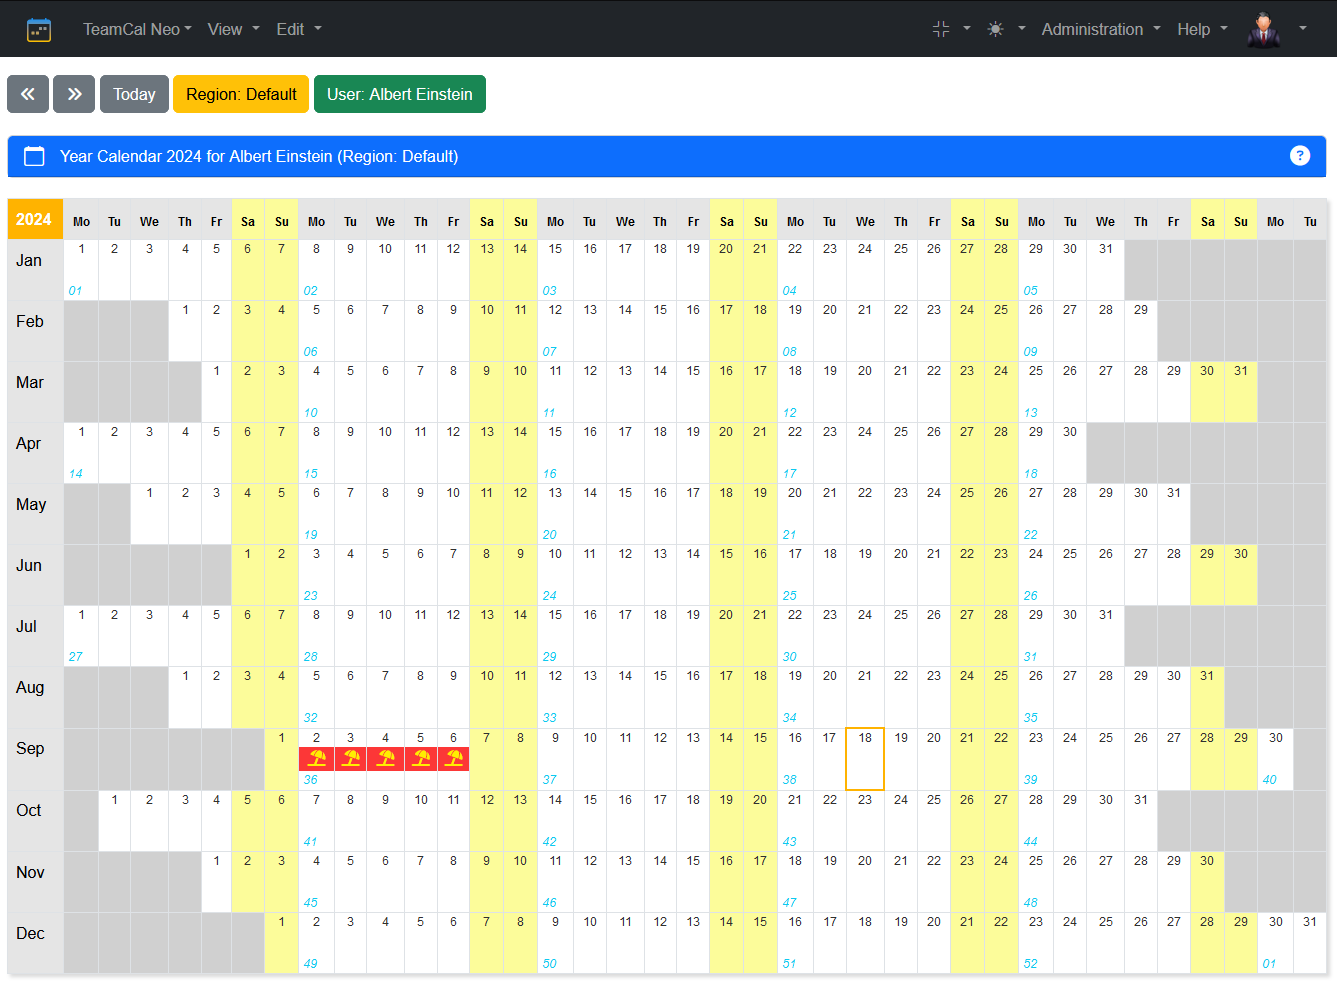Click the help question mark icon

(x=1299, y=156)
